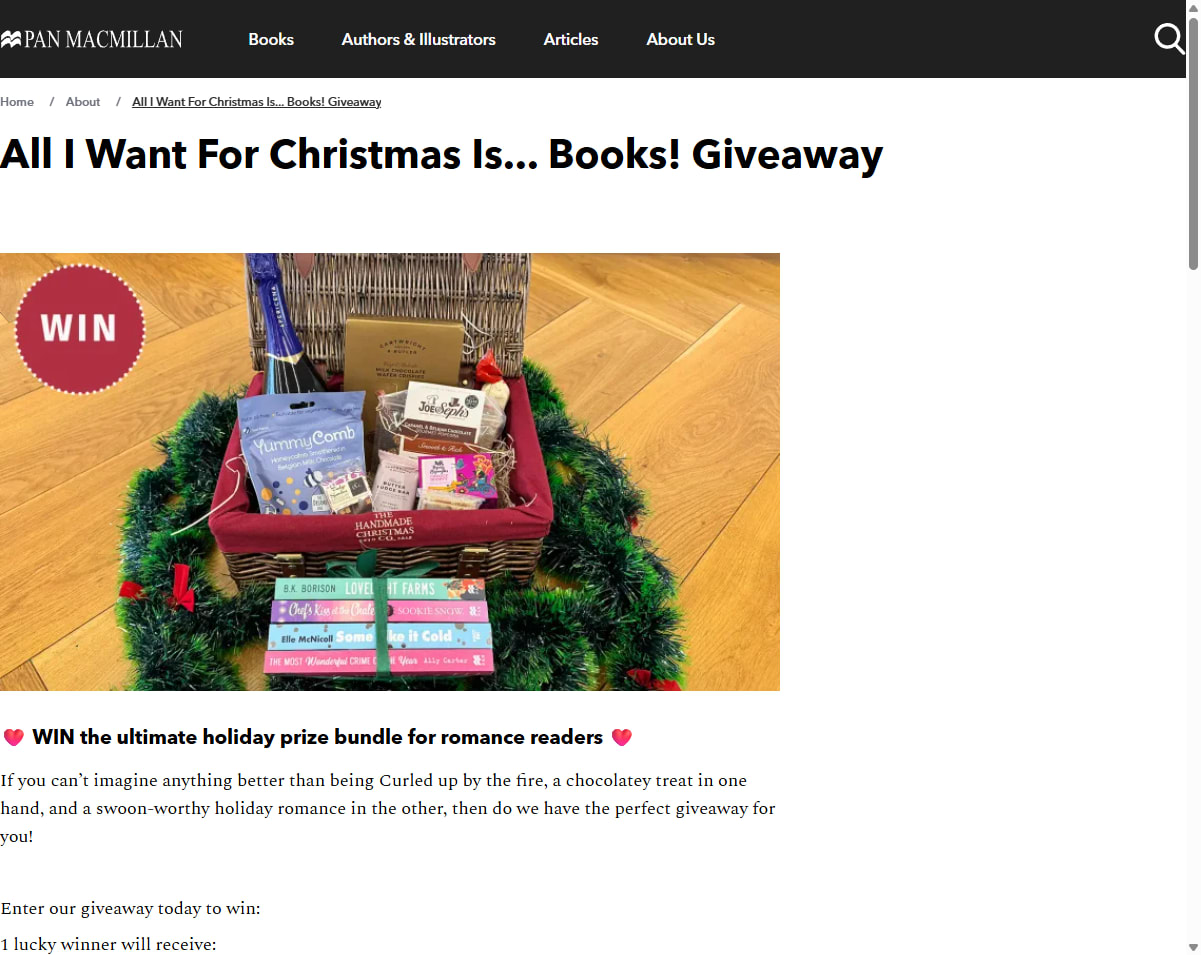Image resolution: width=1201 pixels, height=955 pixels.
Task: Follow the About breadcrumb link
Action: coord(83,102)
